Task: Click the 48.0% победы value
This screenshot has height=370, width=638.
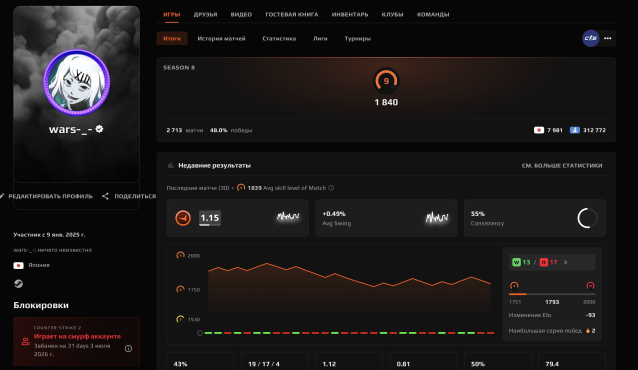Action: pos(231,130)
